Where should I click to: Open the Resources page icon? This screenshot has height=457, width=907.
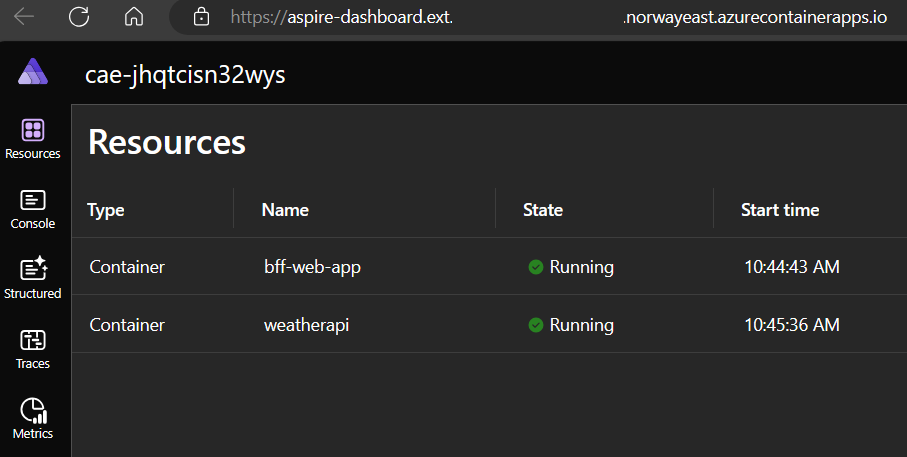pos(33,130)
